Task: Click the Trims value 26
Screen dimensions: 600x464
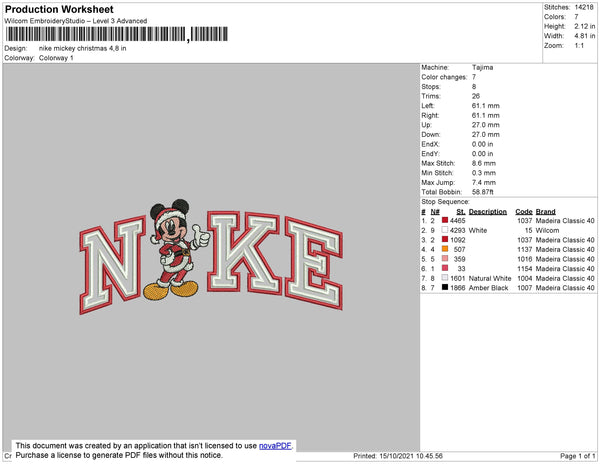Action: [476, 96]
